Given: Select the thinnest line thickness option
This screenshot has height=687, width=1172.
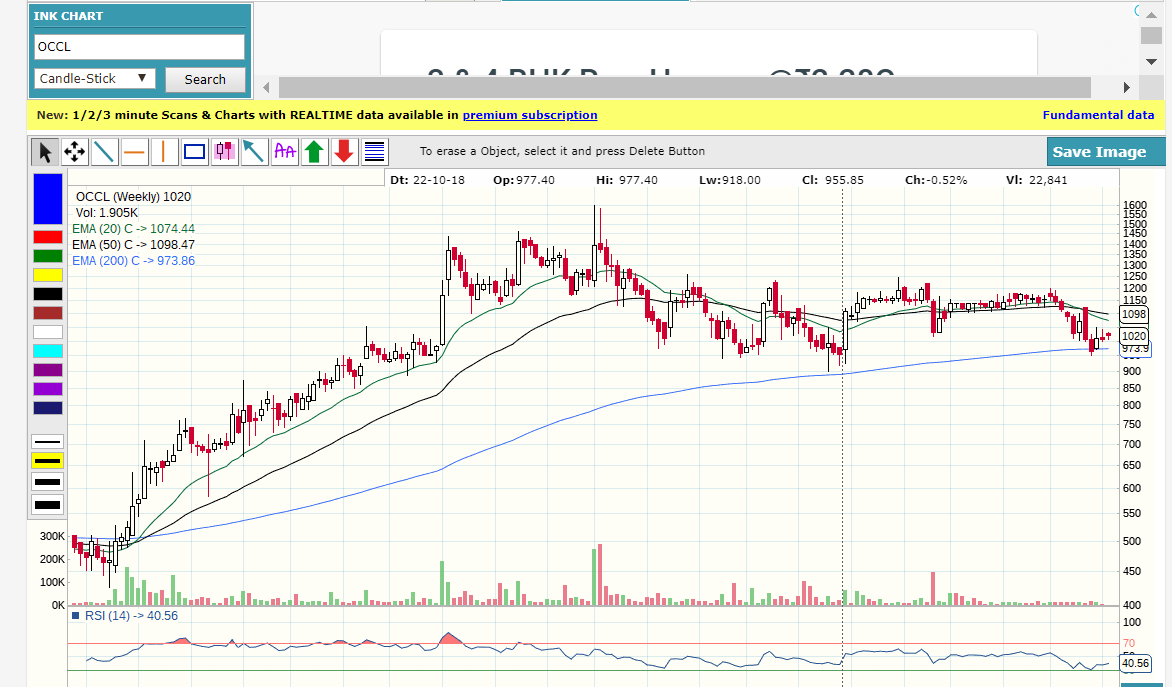Looking at the screenshot, I should (x=48, y=441).
